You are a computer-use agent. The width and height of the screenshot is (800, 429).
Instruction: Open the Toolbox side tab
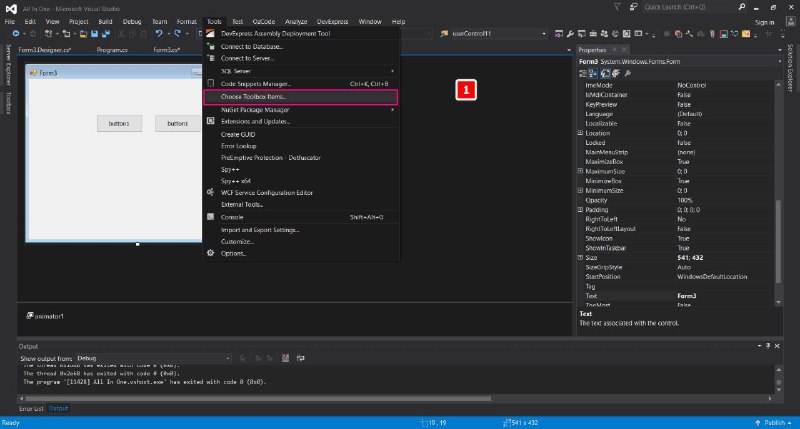[x=8, y=103]
